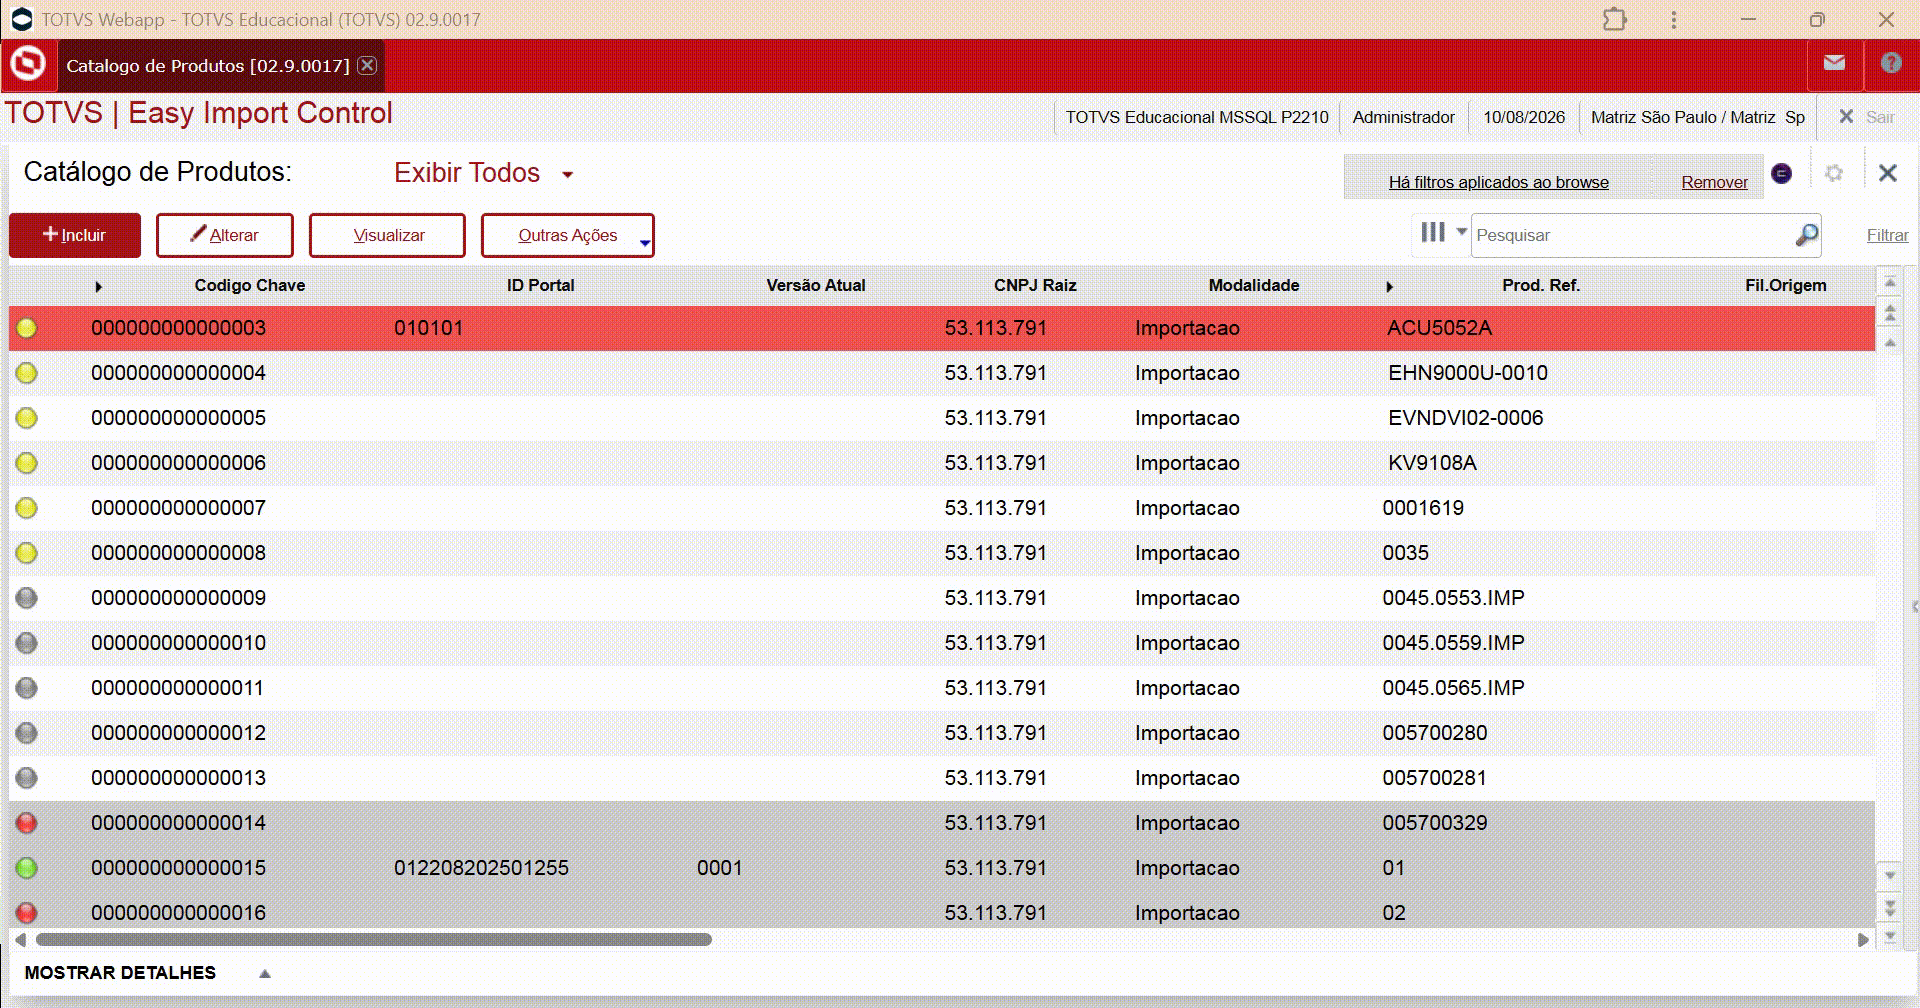Close the Catálogo de Produtos browse panel
The width and height of the screenshot is (1920, 1008).
point(1888,174)
